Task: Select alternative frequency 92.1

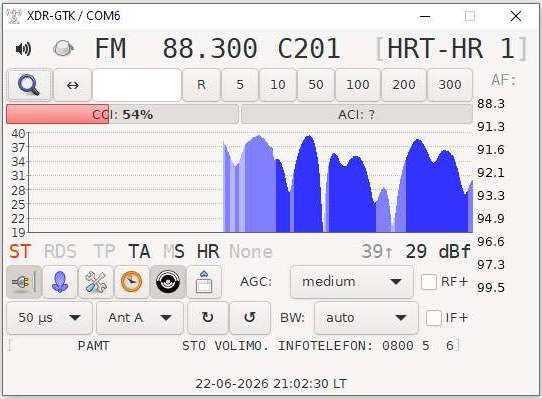Action: [x=491, y=173]
